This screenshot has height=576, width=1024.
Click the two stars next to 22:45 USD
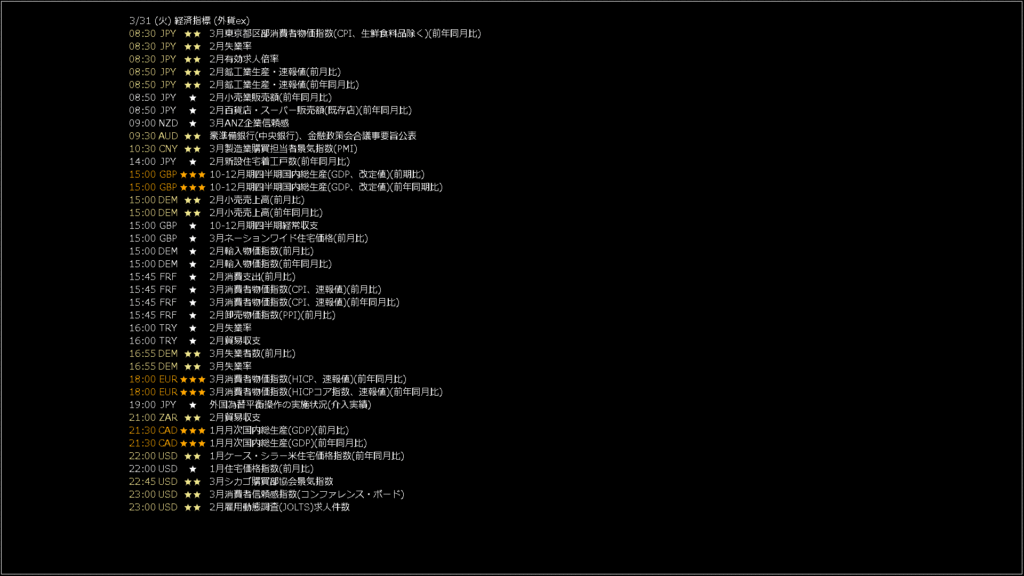point(193,482)
